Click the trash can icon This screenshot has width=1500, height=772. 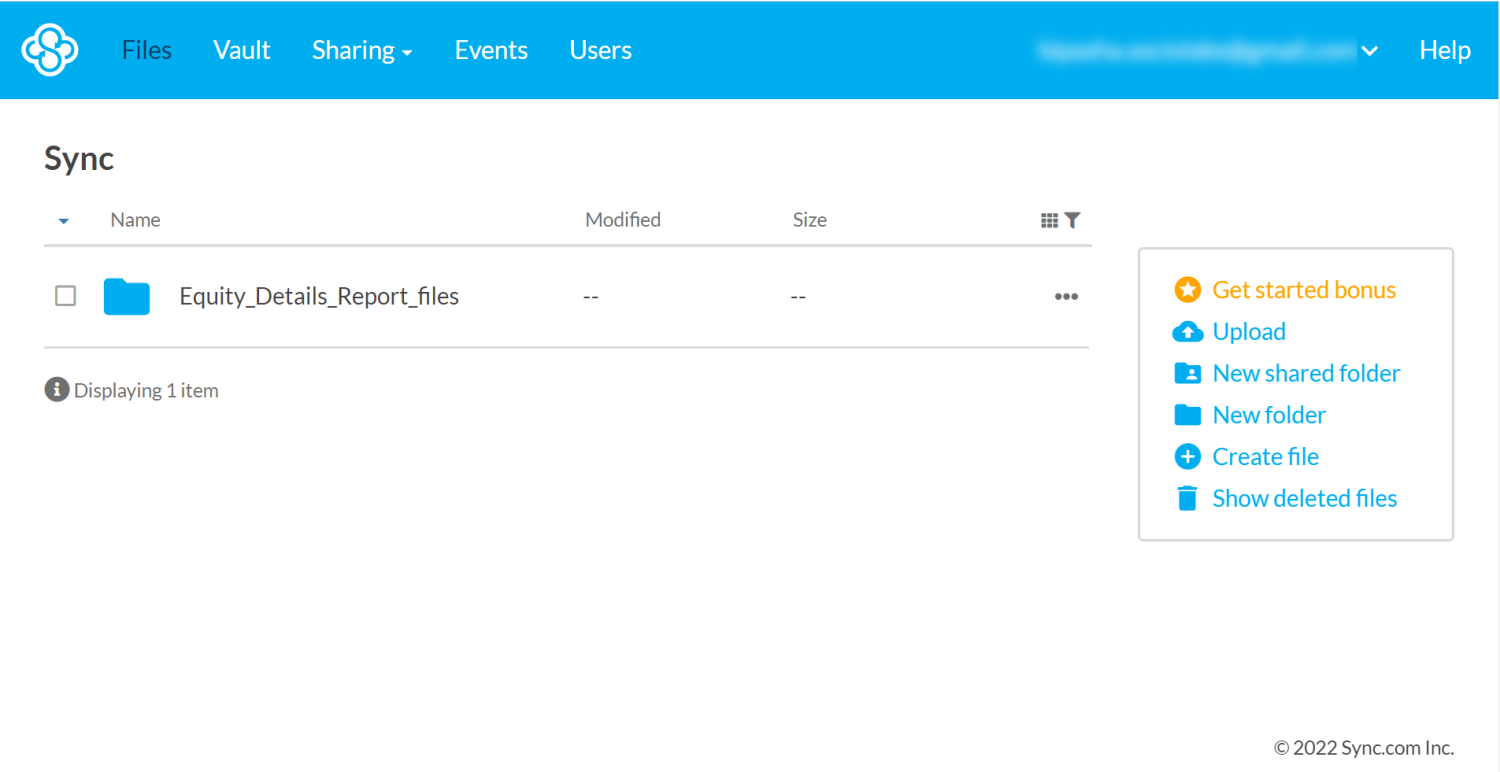coord(1187,498)
